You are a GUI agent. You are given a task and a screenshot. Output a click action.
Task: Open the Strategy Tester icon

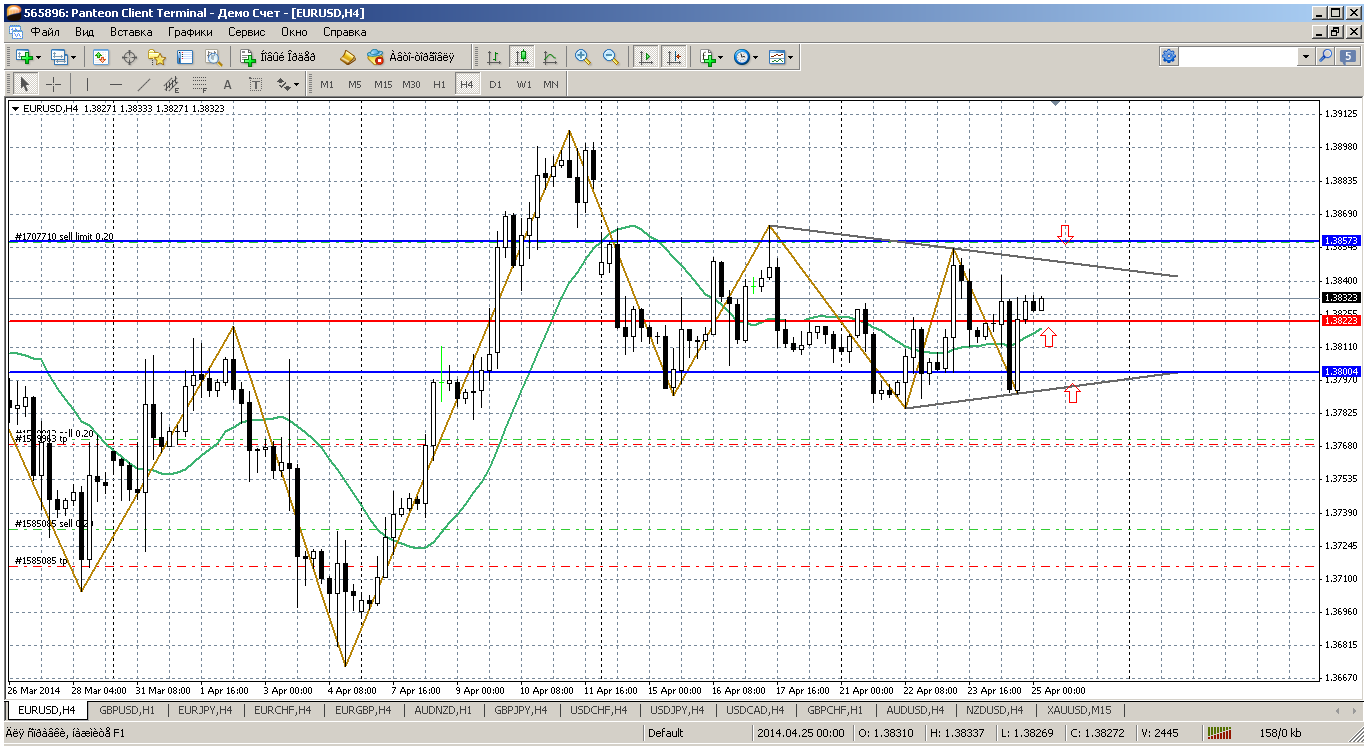tap(212, 57)
